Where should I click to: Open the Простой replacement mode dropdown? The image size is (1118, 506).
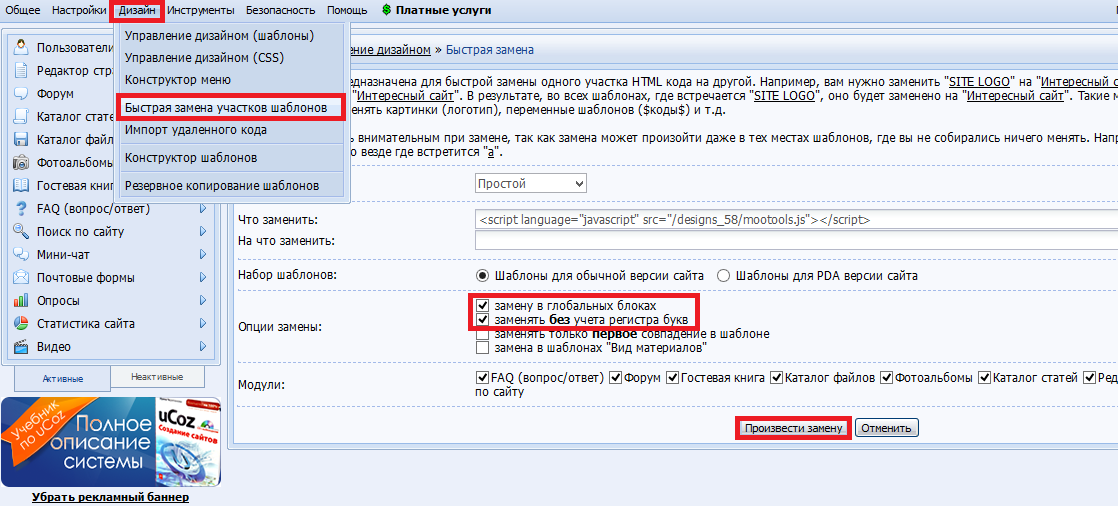click(x=530, y=183)
